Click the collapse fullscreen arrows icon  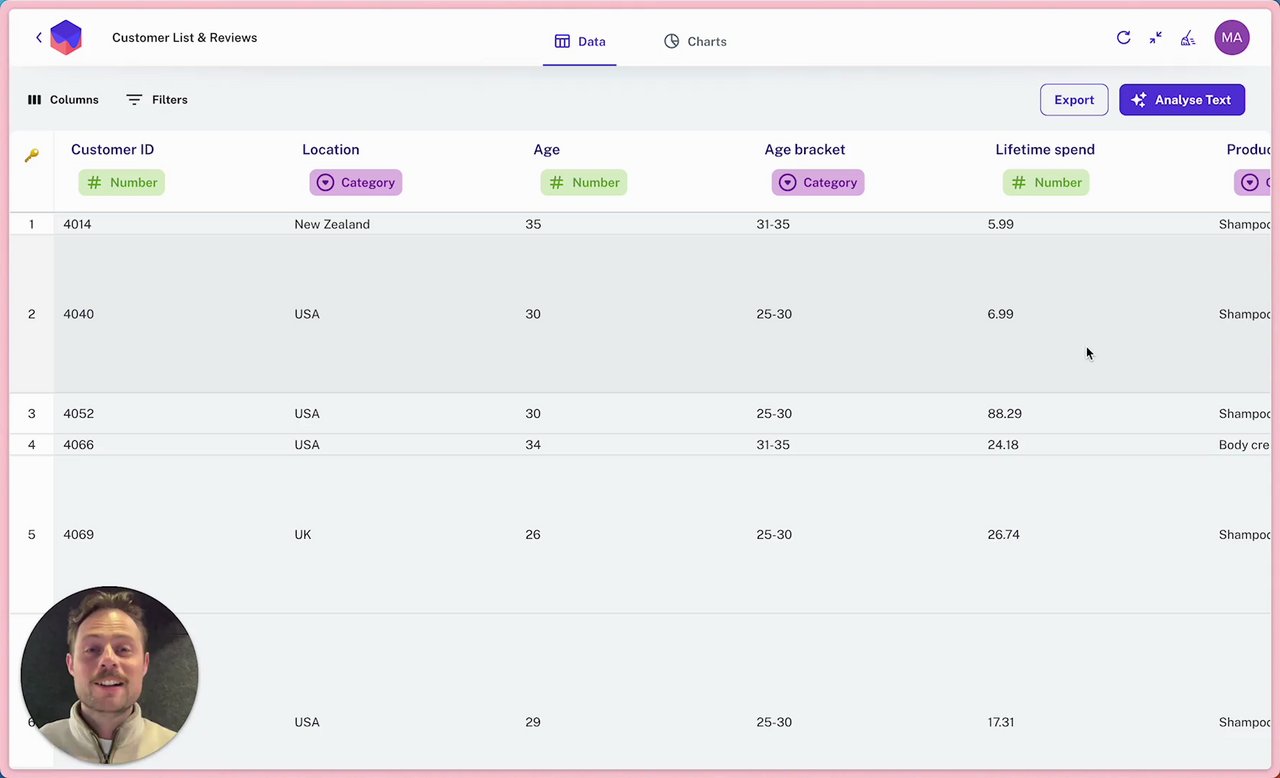[1155, 38]
